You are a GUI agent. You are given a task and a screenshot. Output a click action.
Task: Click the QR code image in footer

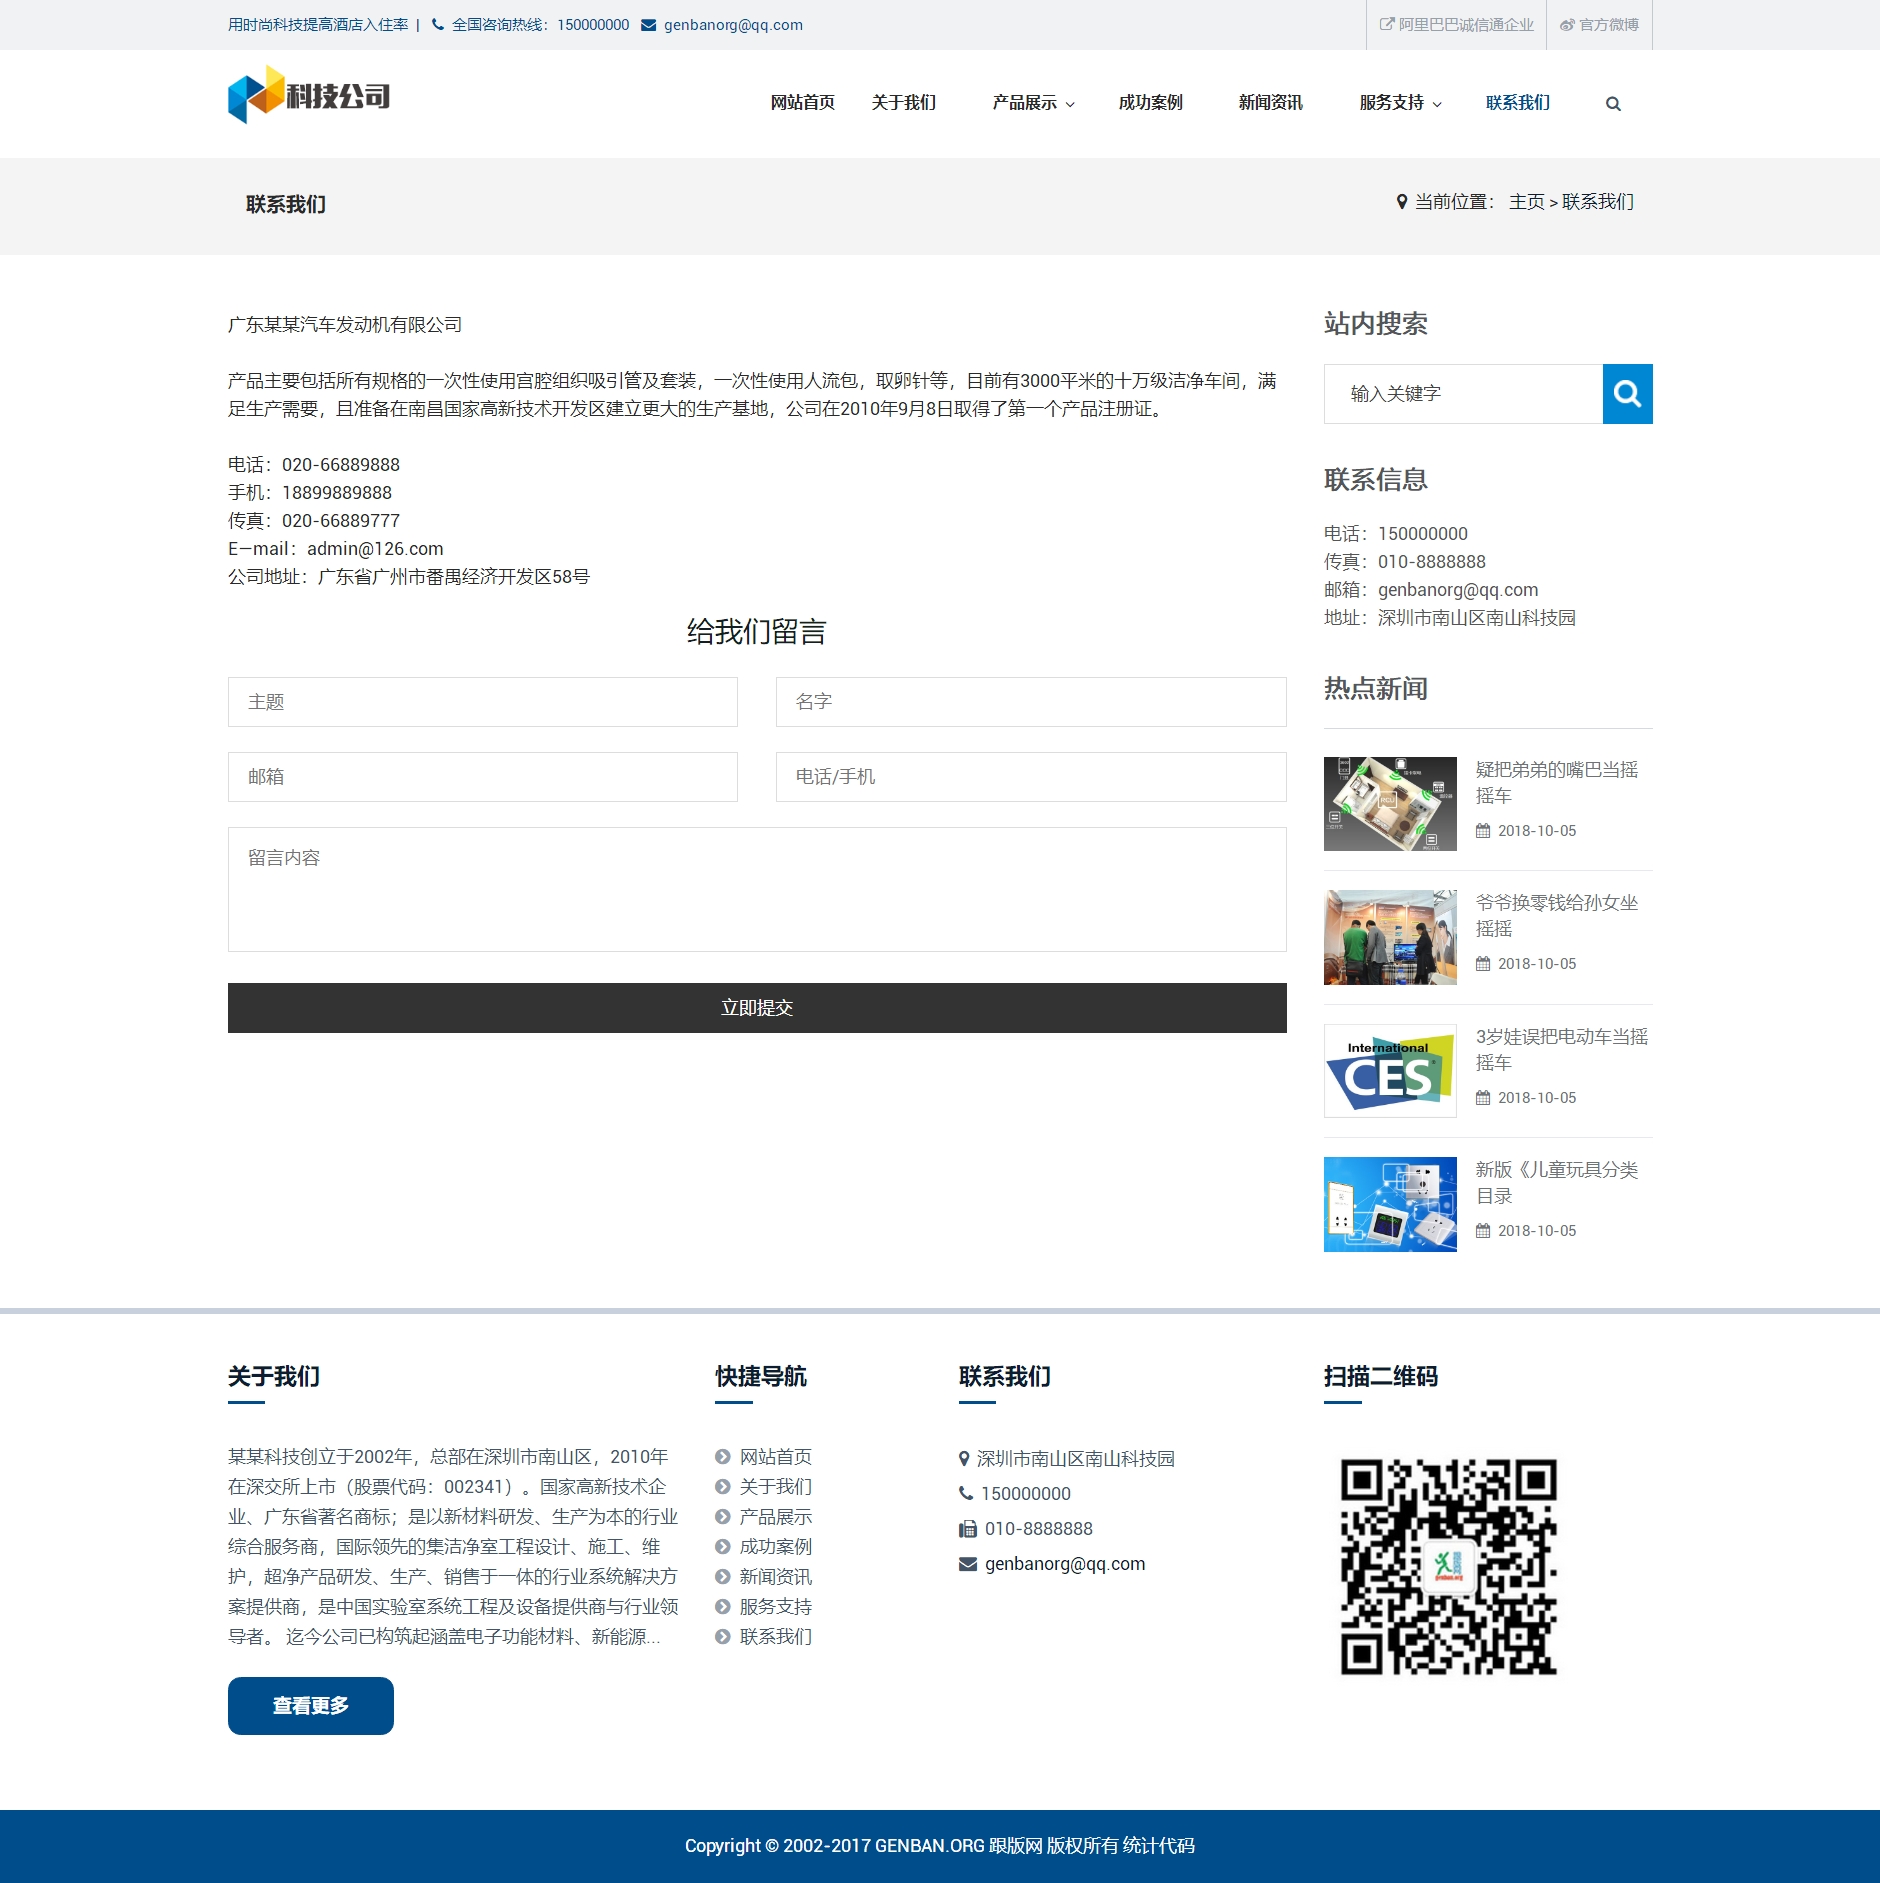pos(1448,1566)
